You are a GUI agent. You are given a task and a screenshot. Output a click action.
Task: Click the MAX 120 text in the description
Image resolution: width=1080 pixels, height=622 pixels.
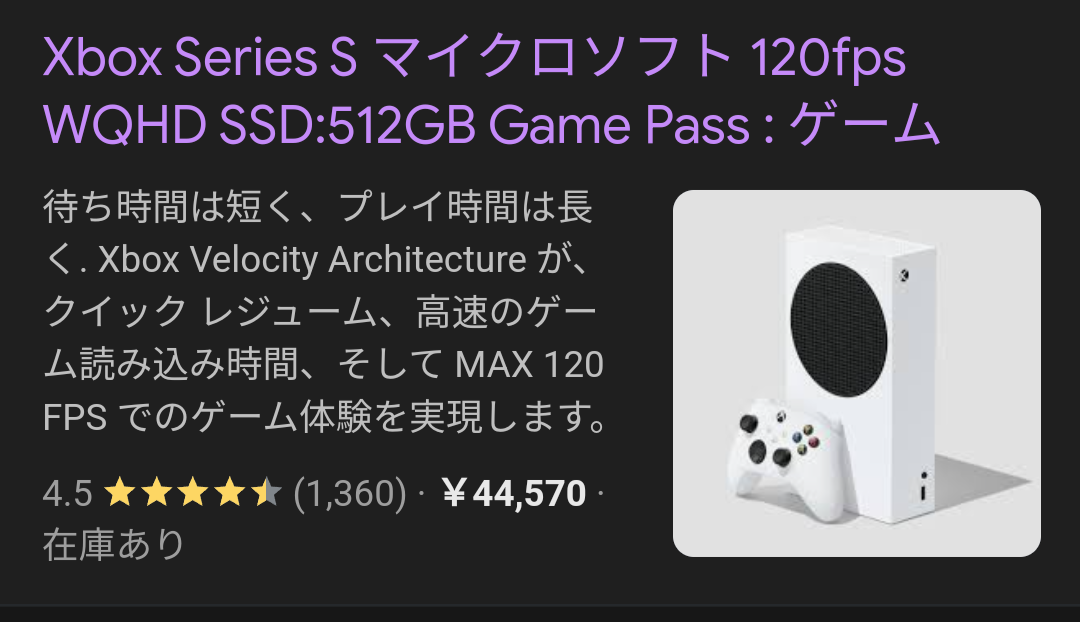point(529,364)
